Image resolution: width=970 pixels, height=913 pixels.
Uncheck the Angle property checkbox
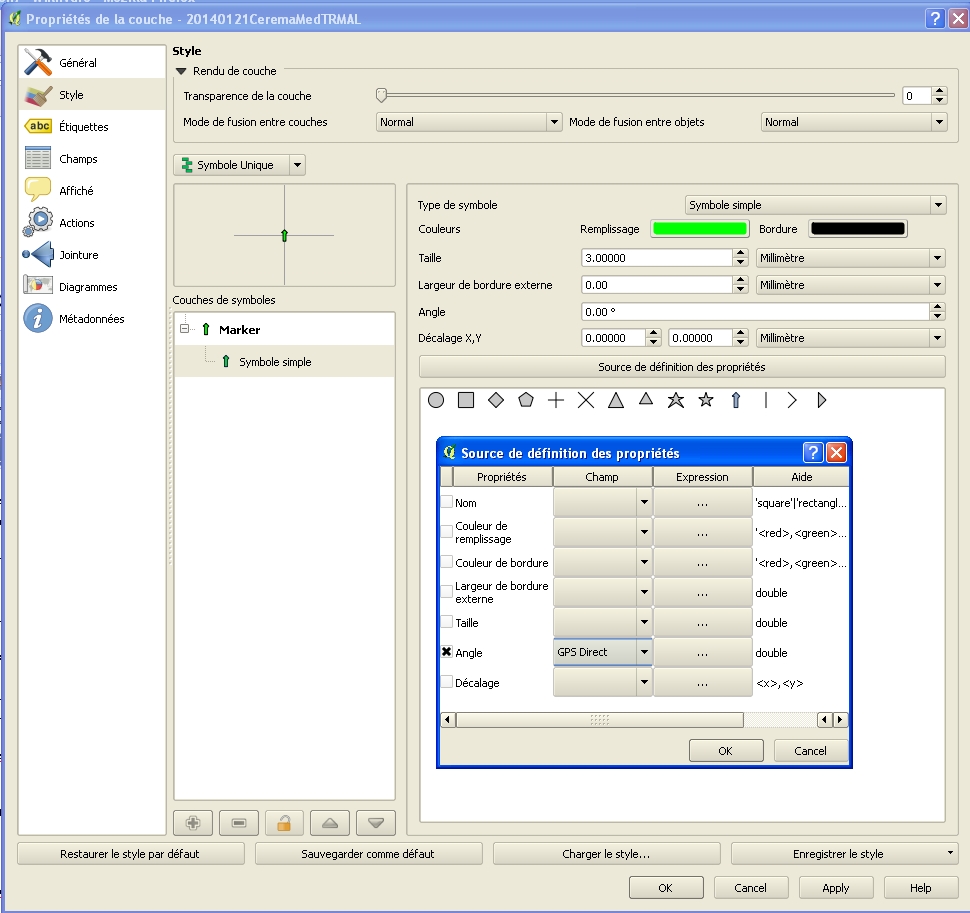tap(447, 651)
